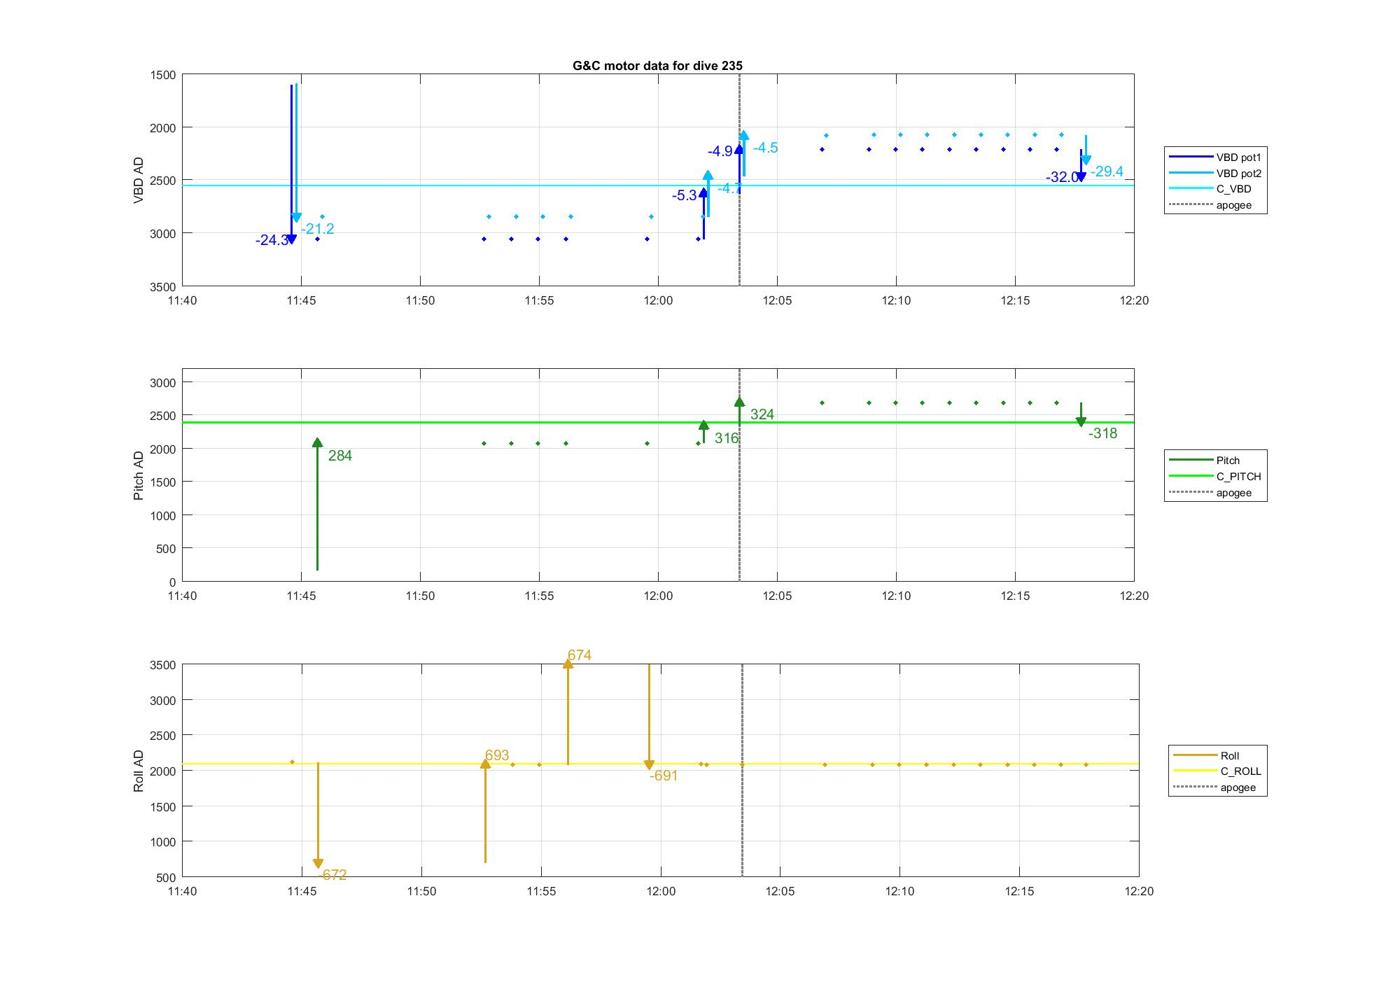Select 'apogee' entry in Roll legend

click(1218, 787)
